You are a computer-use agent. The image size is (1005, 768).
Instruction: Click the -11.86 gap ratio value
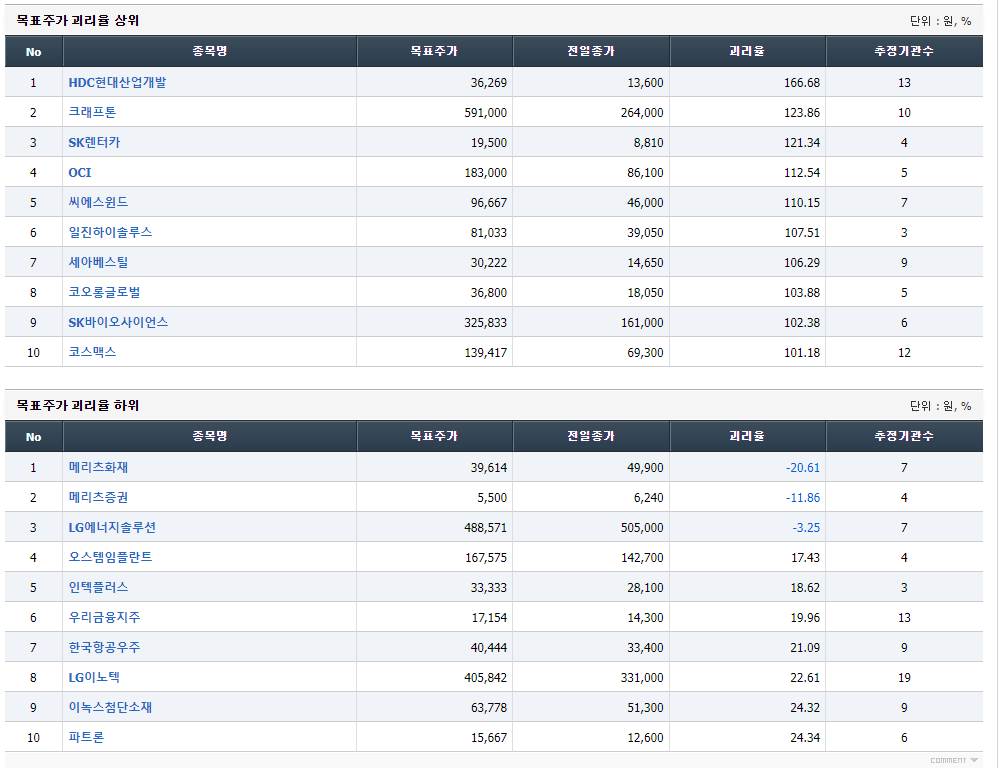(x=803, y=498)
